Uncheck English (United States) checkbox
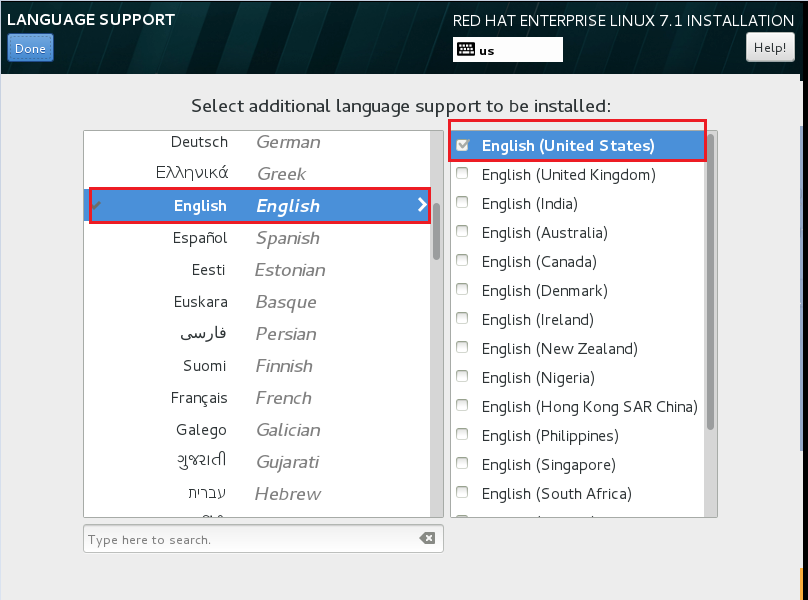 click(463, 145)
